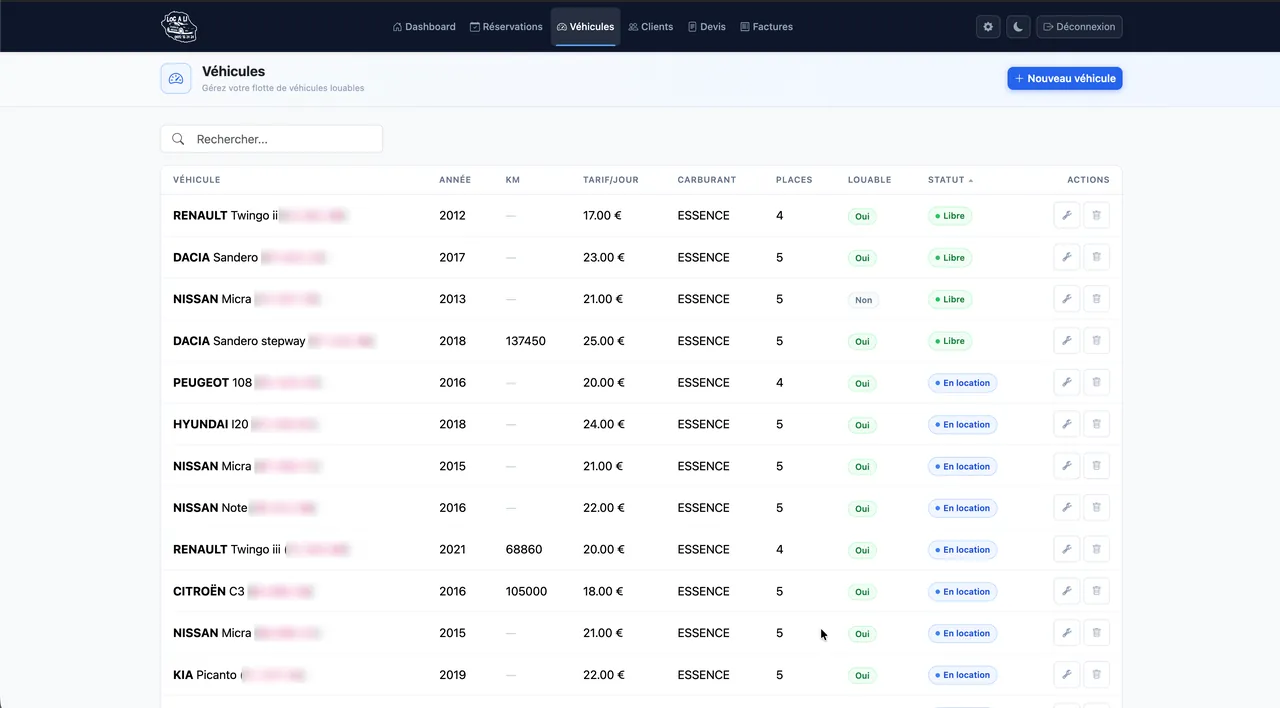1280x708 pixels.
Task: Delete the KIA Picanto vehicle
Action: click(1096, 675)
